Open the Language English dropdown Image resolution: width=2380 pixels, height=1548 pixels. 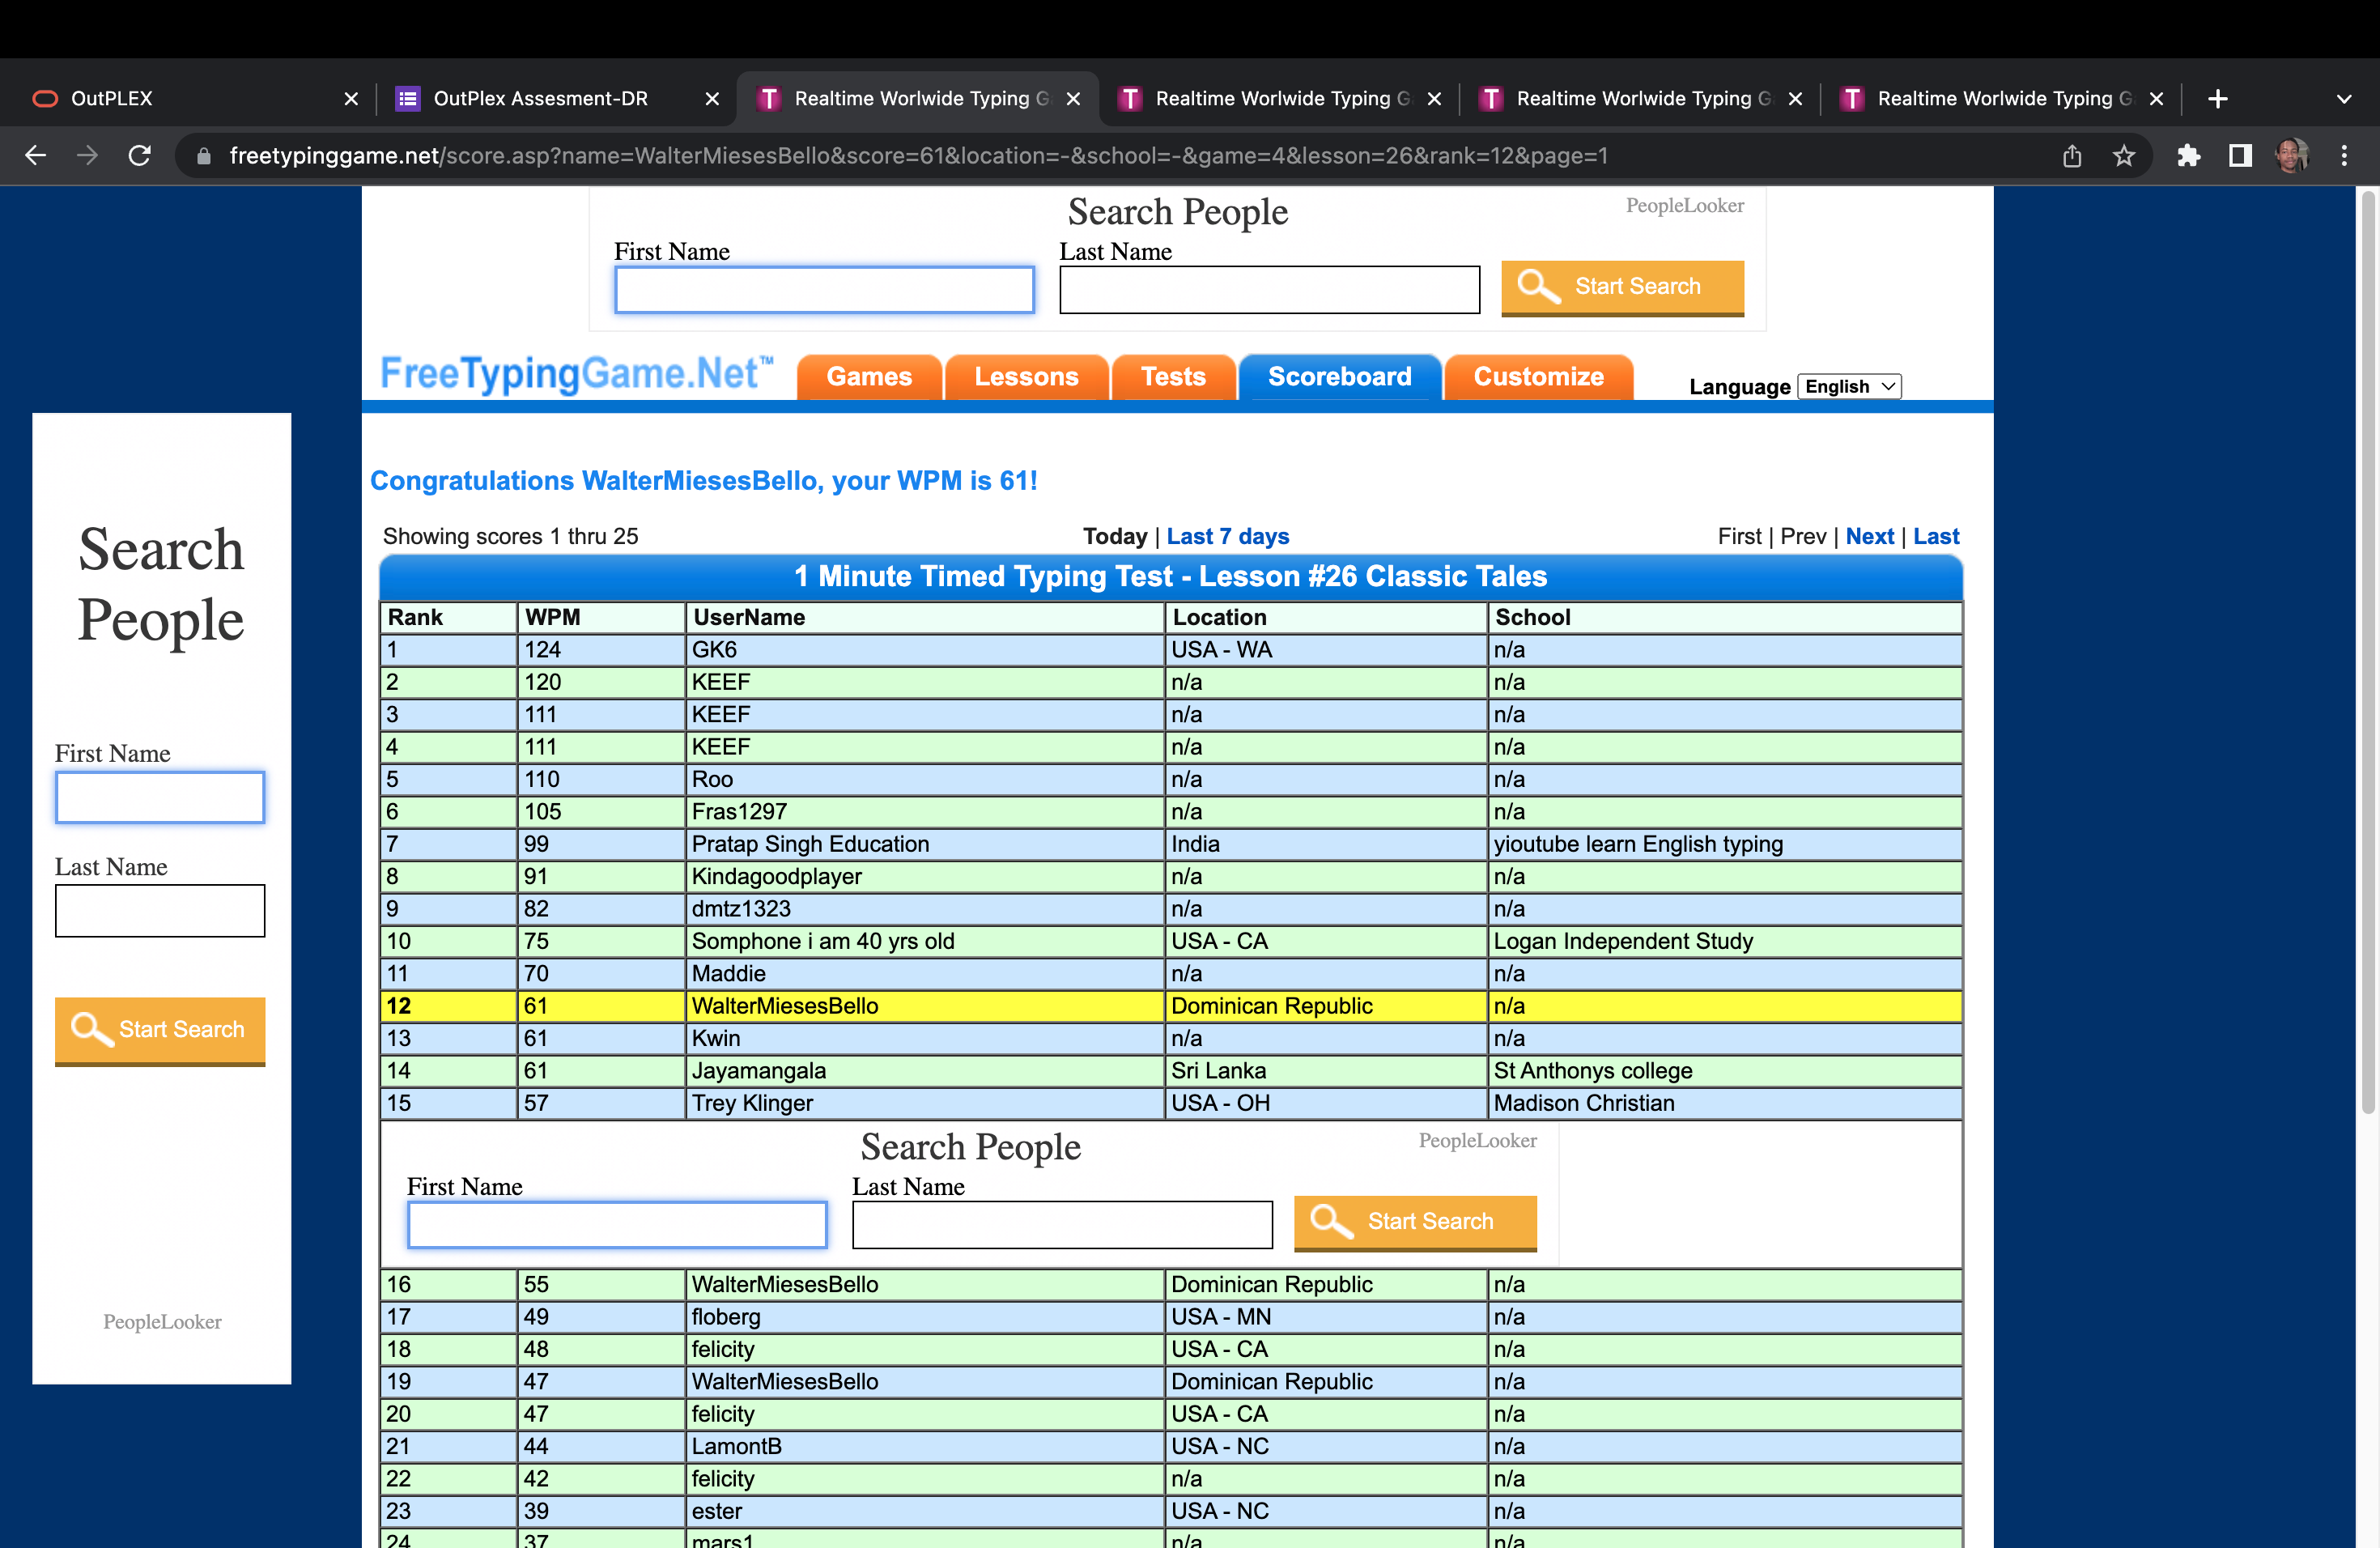[x=1849, y=387]
